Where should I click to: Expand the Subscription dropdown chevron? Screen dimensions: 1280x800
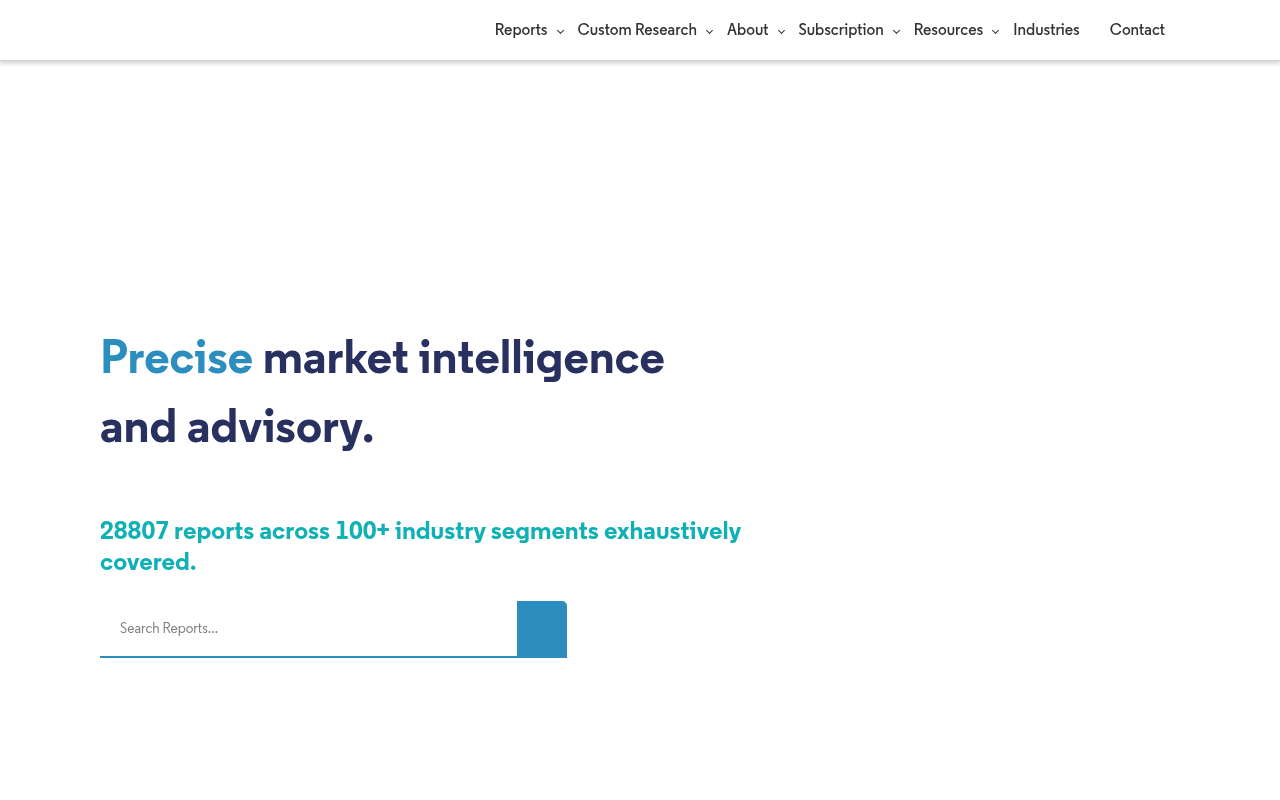(896, 32)
